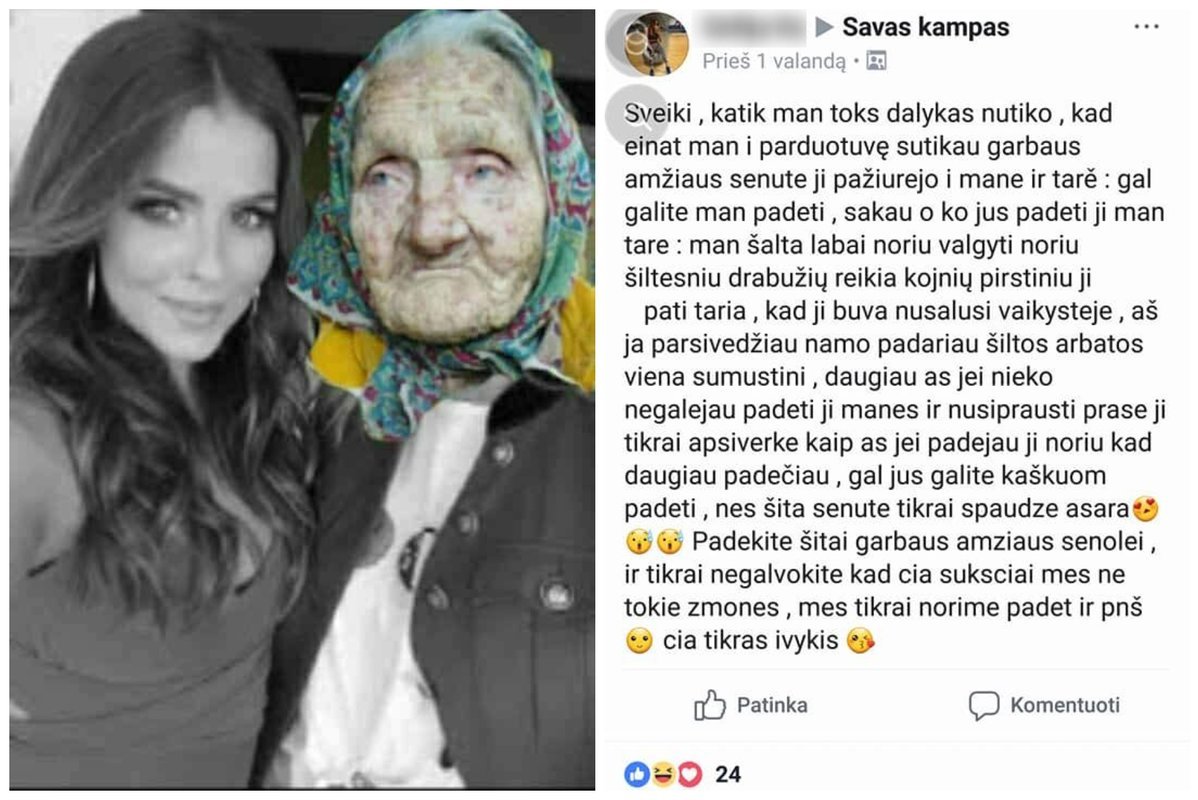Image resolution: width=1198 pixels, height=800 pixels.
Task: Click the speech bubble icon beside Komentuoti
Action: pos(983,705)
